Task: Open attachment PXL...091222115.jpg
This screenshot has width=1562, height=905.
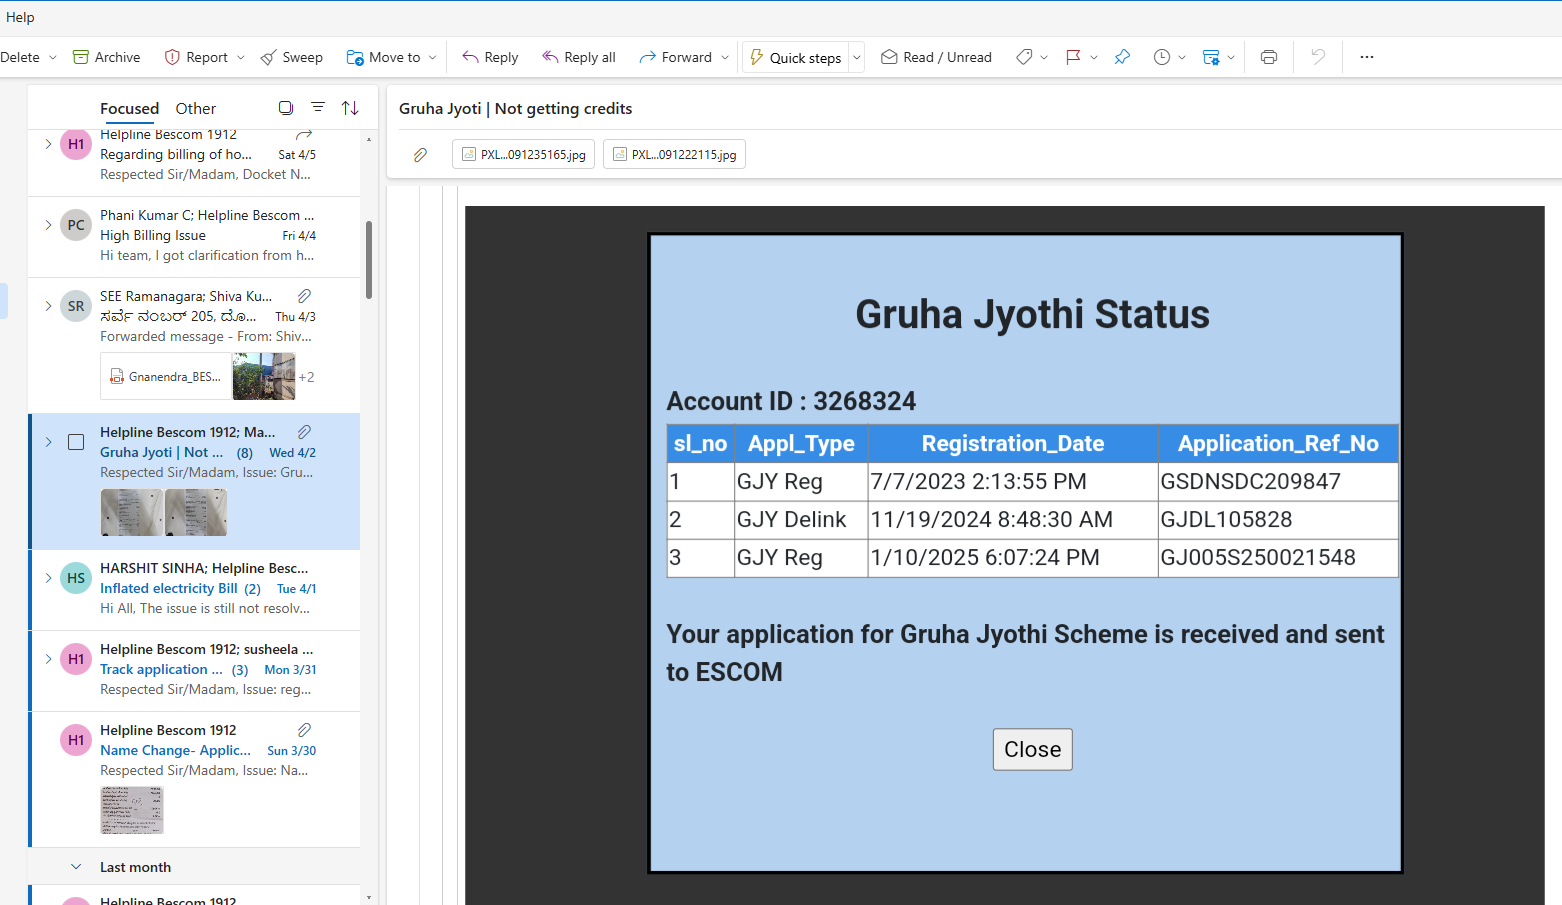Action: pos(674,155)
